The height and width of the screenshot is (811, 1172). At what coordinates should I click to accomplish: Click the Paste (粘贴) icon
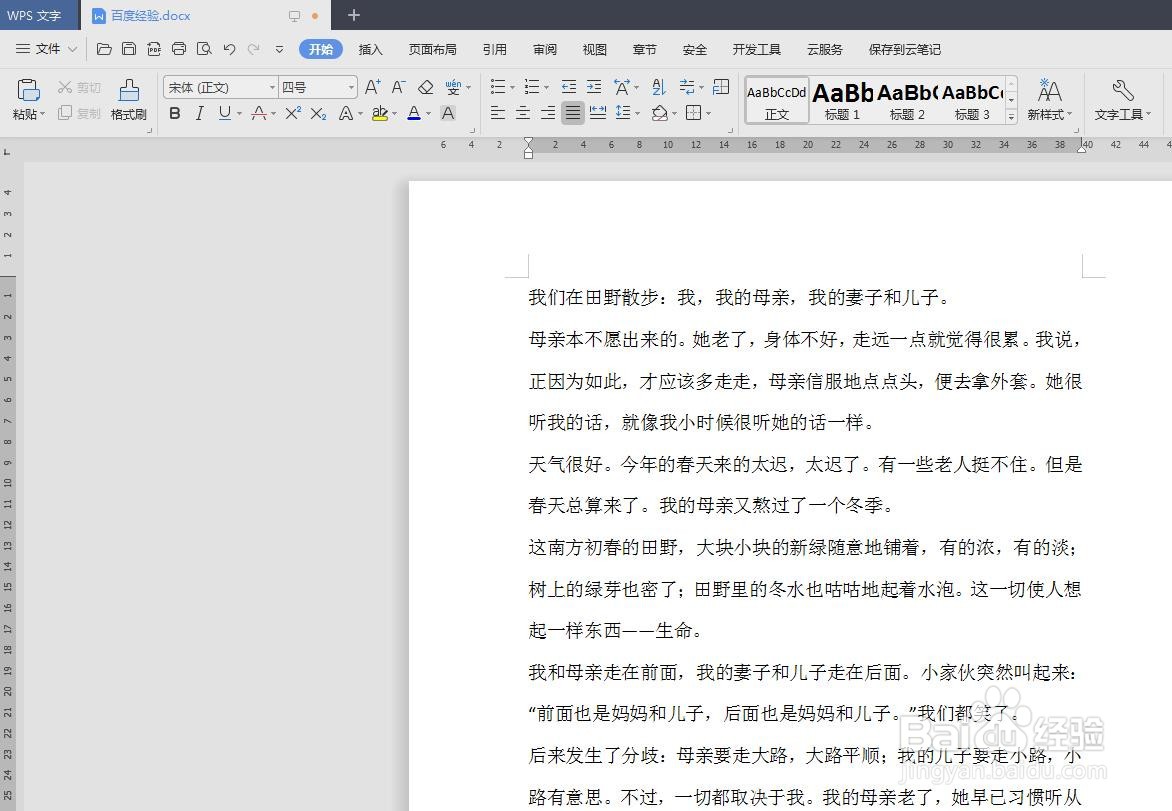(28, 90)
